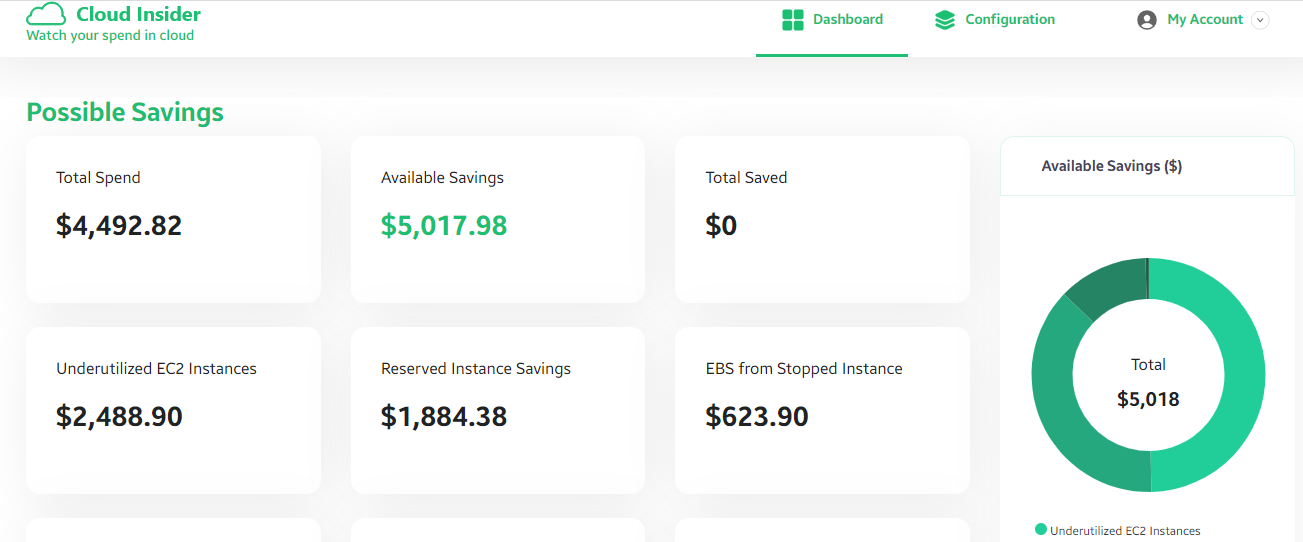Click the 'Watch your spend in cloud' tagline
The image size is (1303, 542).
click(x=110, y=36)
